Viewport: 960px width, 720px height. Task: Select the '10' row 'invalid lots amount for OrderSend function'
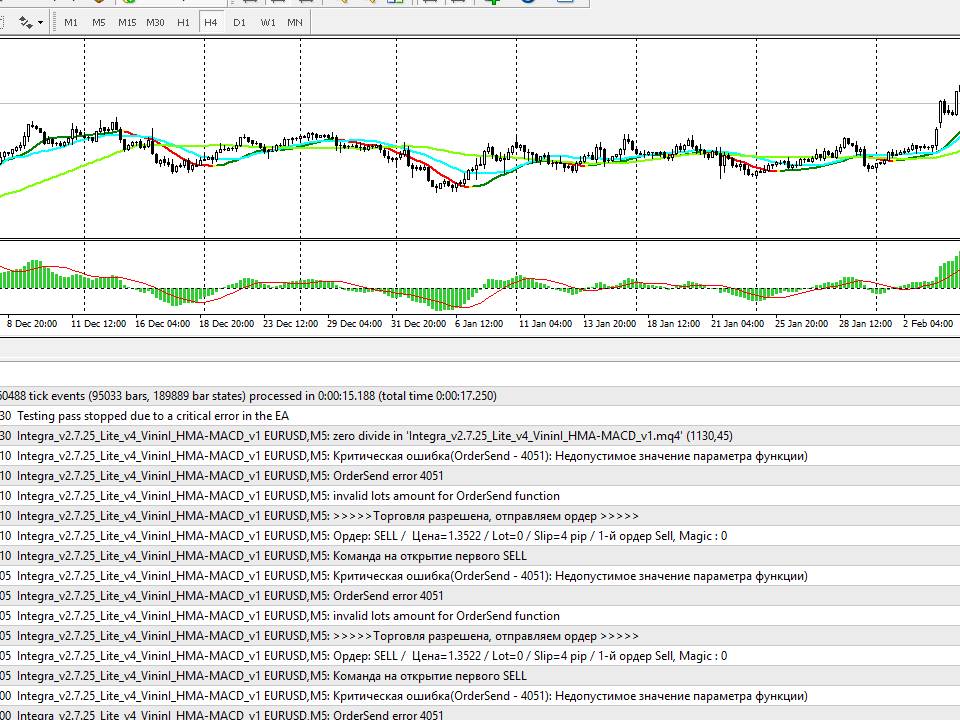[x=480, y=496]
